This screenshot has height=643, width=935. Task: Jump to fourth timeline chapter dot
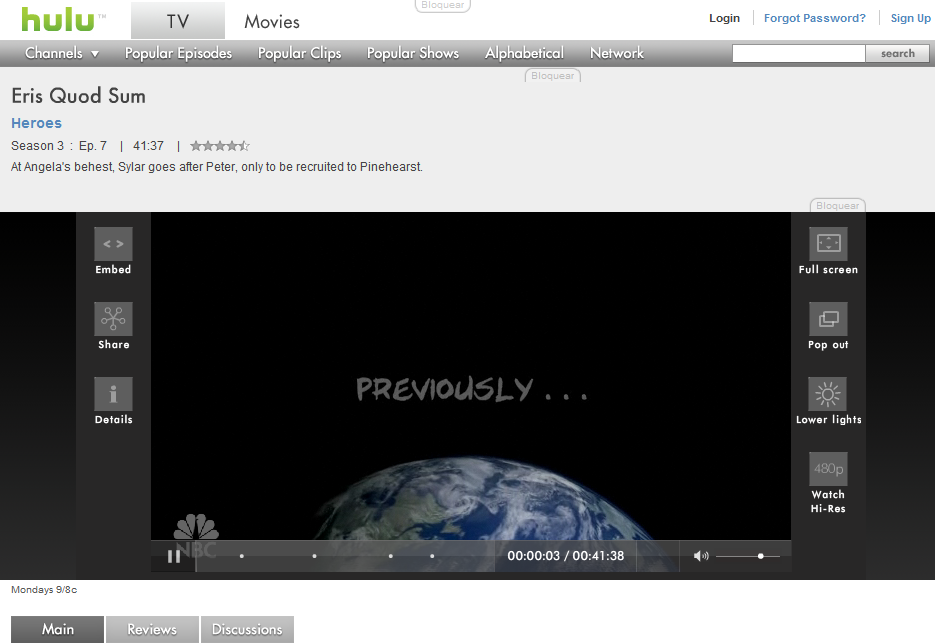(432, 556)
